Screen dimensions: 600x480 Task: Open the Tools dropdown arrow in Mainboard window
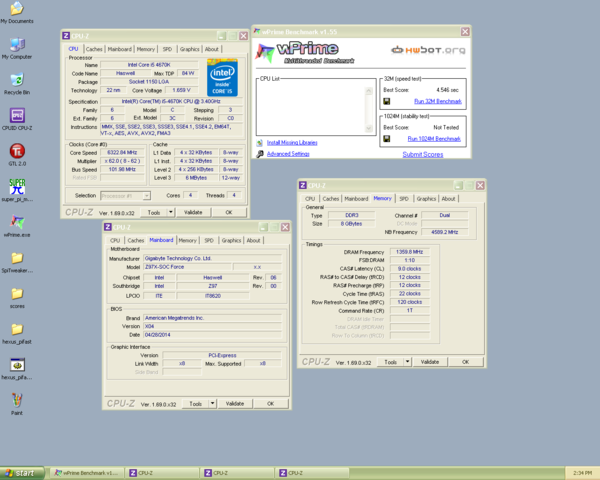pyautogui.click(x=212, y=403)
